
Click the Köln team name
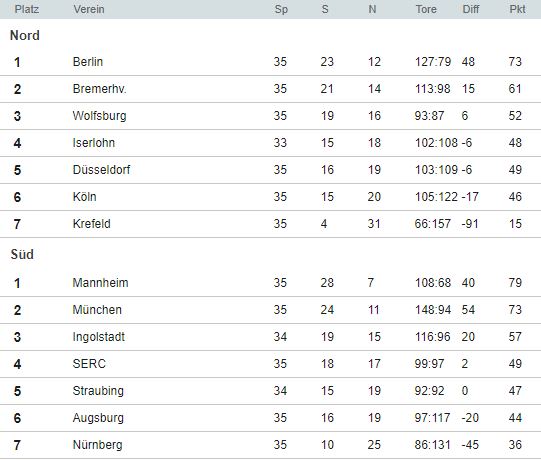[x=85, y=197]
